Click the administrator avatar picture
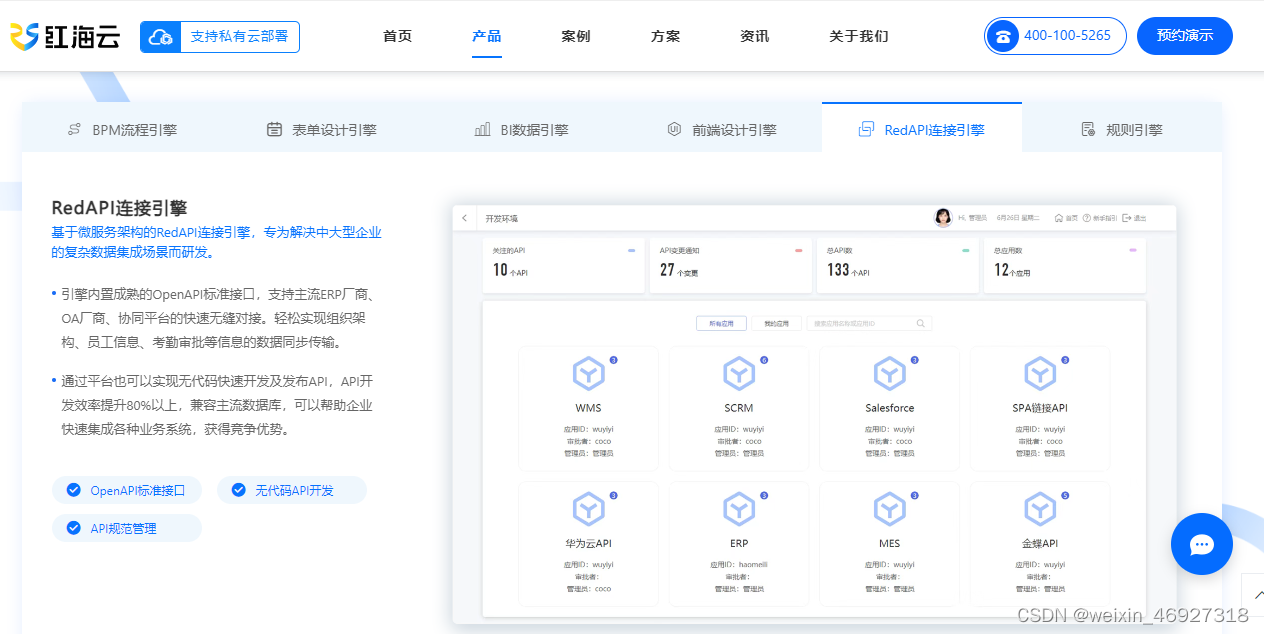 click(942, 217)
